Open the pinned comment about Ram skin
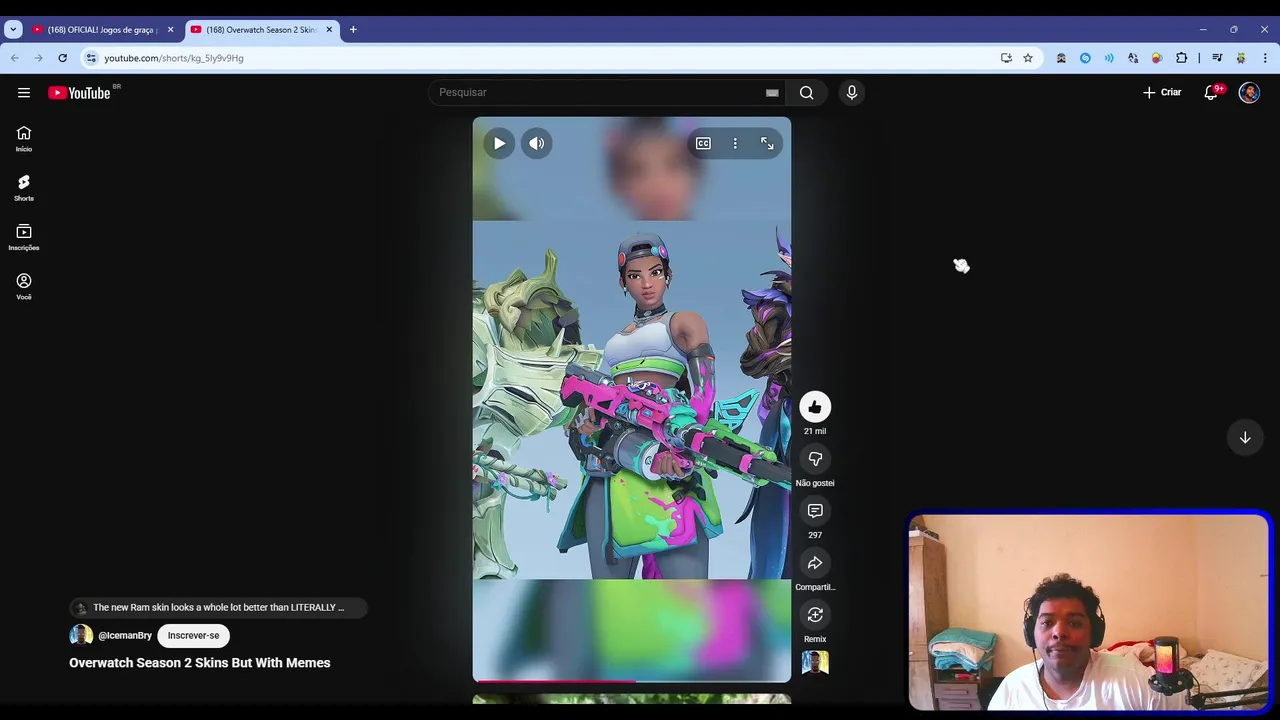The image size is (1280, 720). coord(218,607)
